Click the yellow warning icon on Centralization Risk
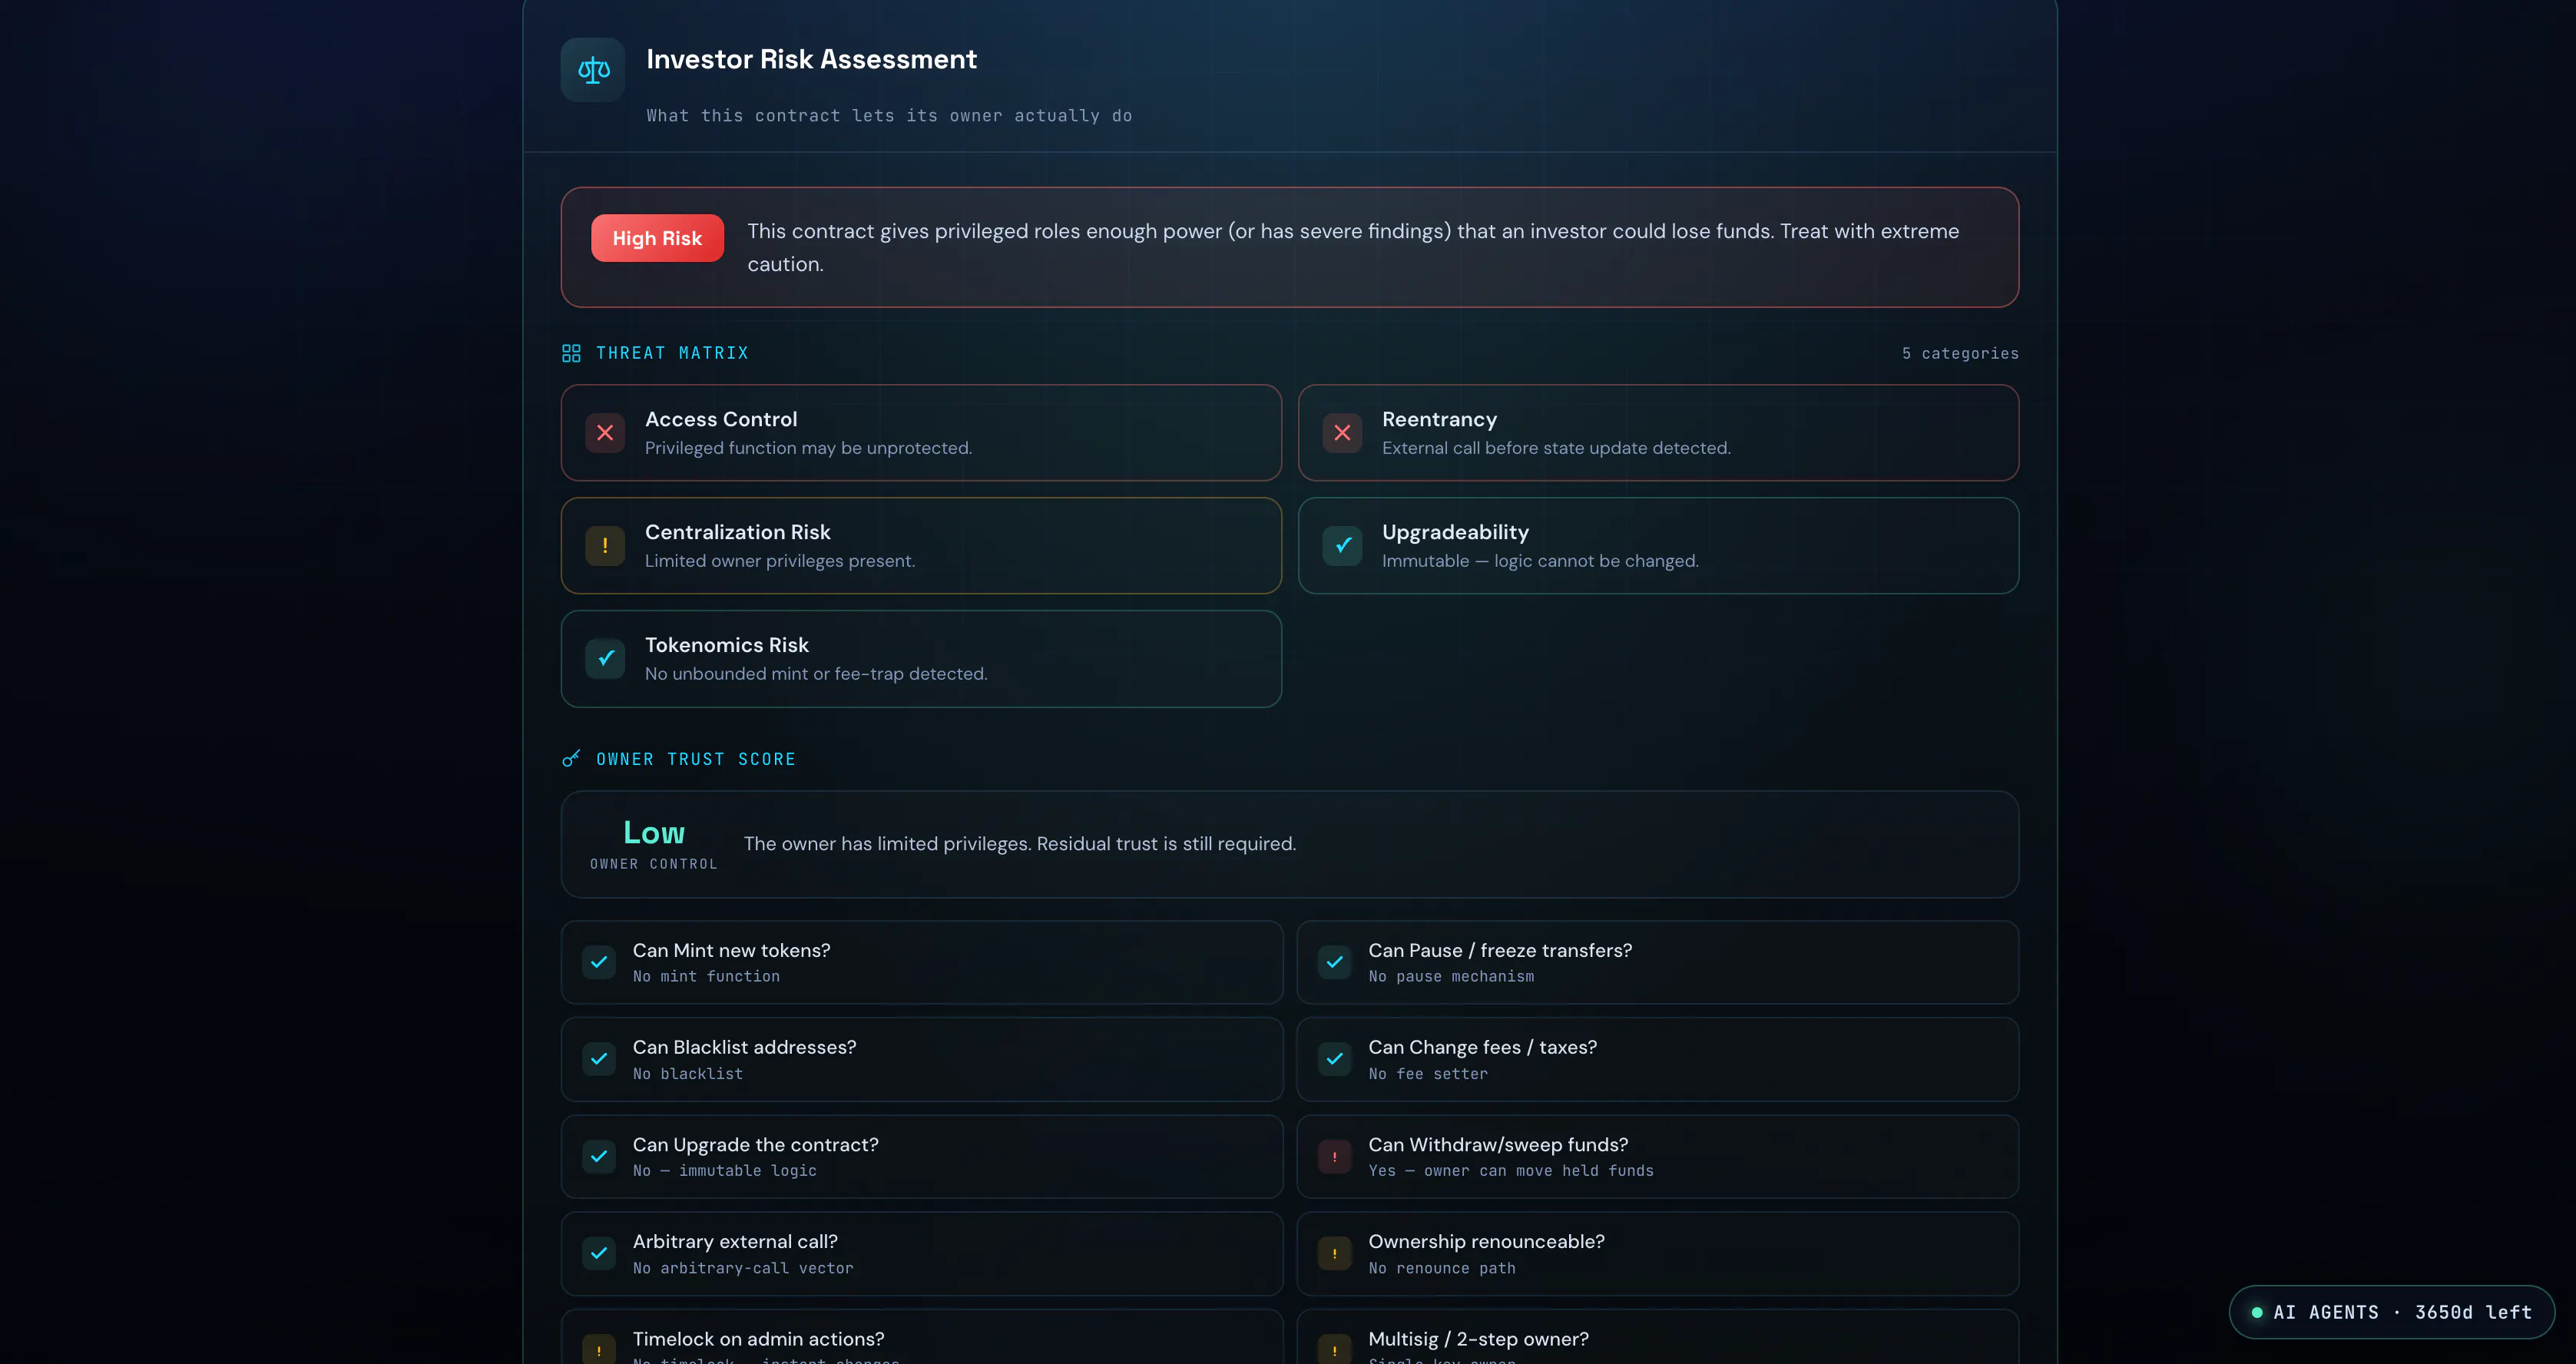The image size is (2576, 1364). (x=605, y=546)
